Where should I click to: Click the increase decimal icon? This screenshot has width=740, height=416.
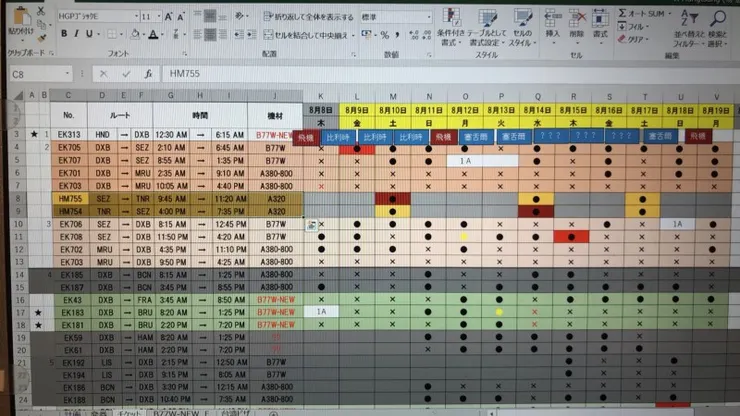pyautogui.click(x=413, y=34)
